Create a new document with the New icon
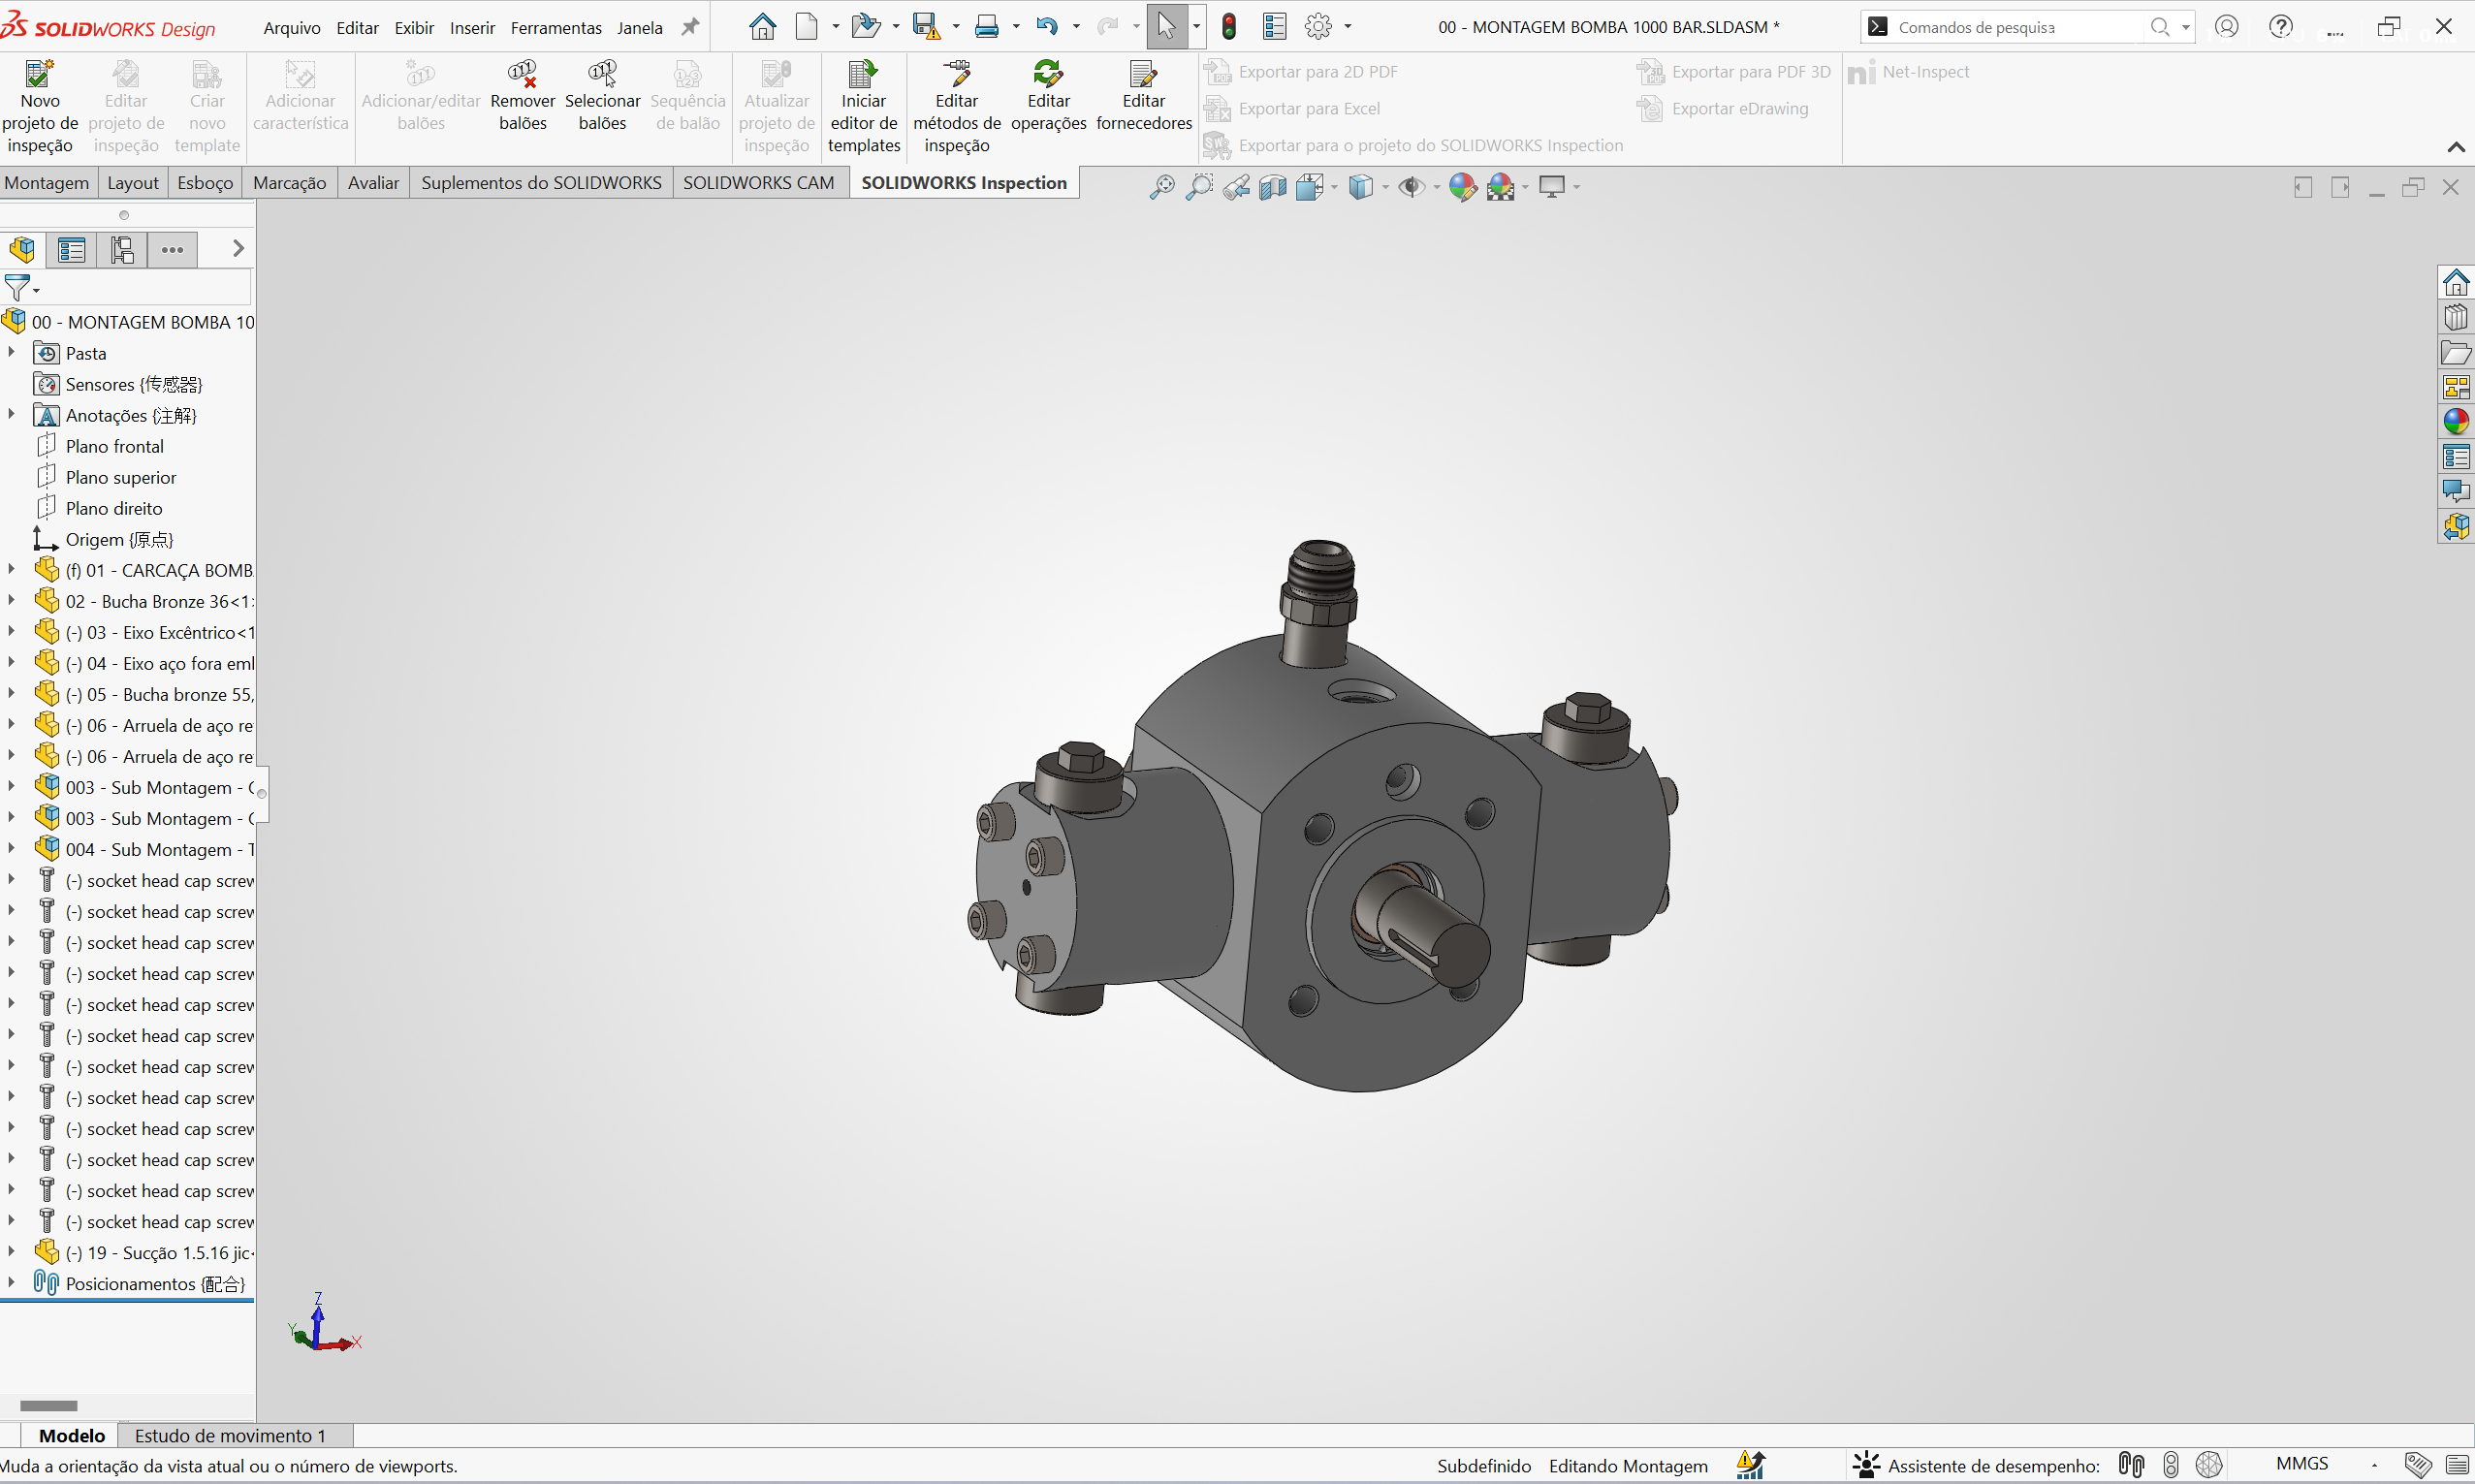The height and width of the screenshot is (1484, 2475). pyautogui.click(x=806, y=27)
